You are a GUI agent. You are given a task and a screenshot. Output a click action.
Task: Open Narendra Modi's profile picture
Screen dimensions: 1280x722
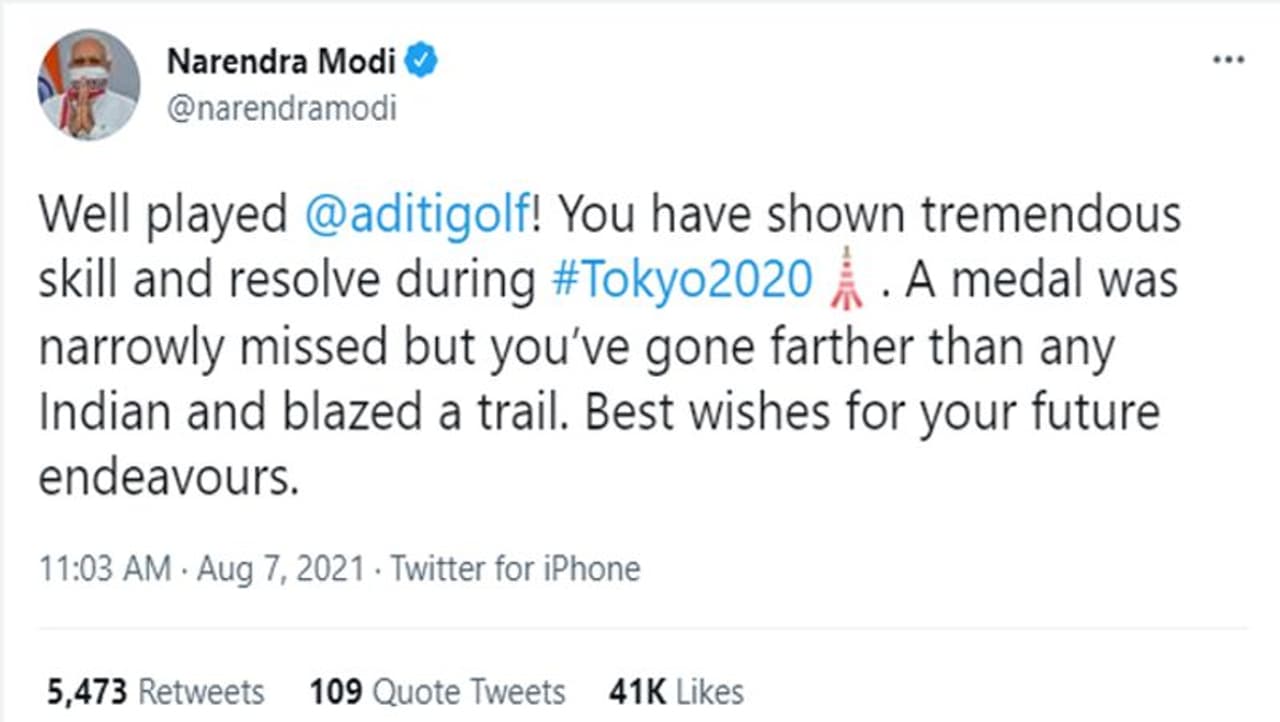[88, 84]
